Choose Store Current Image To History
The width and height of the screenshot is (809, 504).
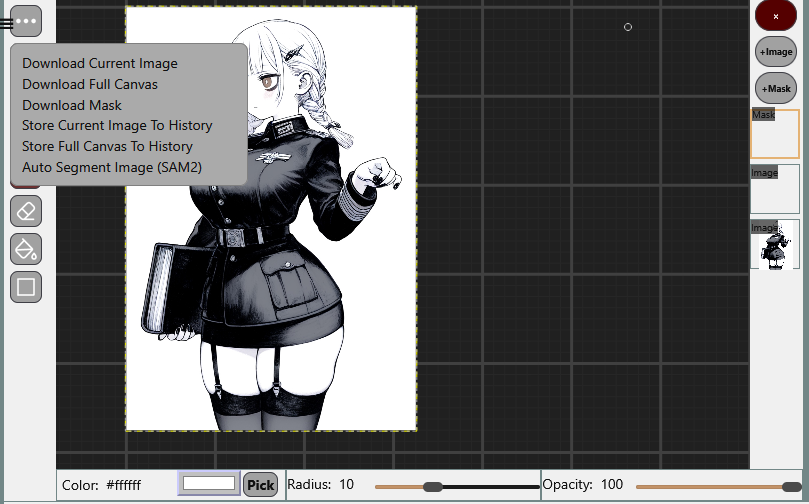click(x=117, y=125)
